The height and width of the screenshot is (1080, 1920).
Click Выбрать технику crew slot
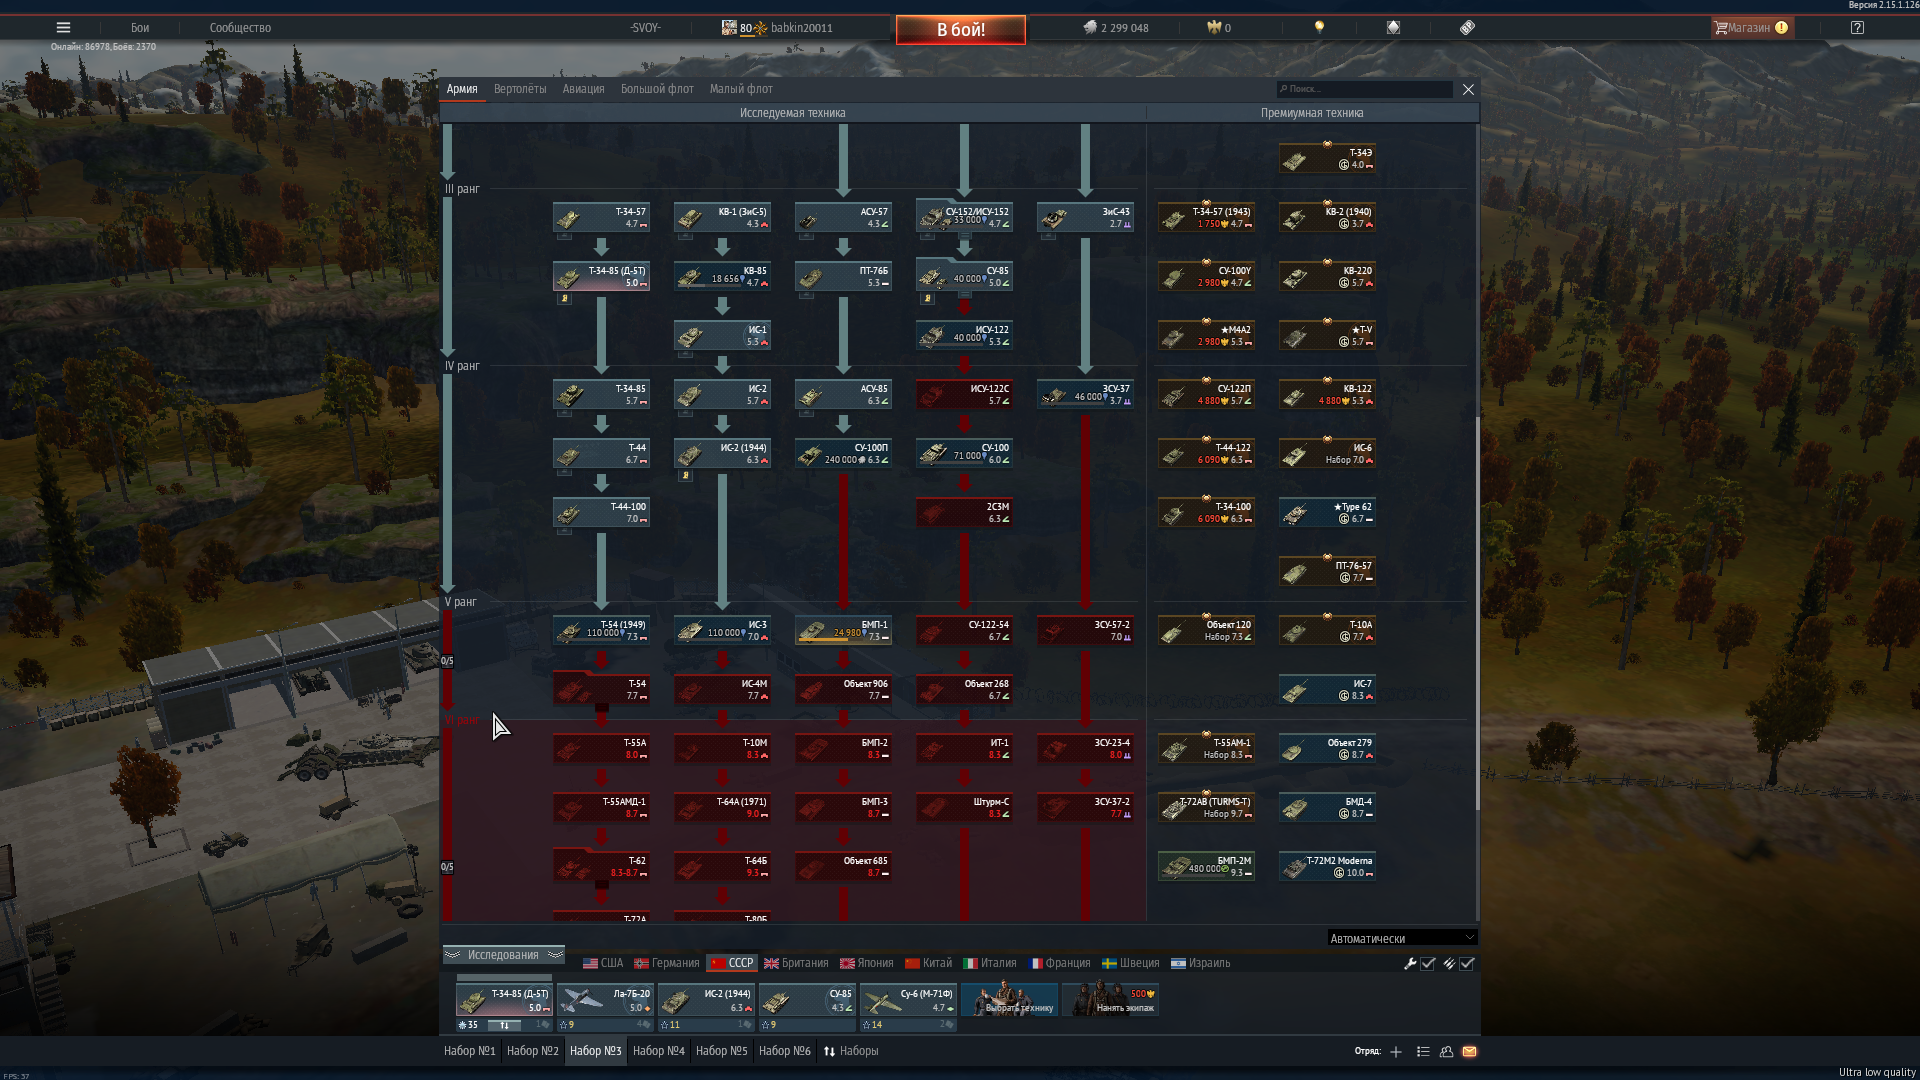point(1009,1000)
